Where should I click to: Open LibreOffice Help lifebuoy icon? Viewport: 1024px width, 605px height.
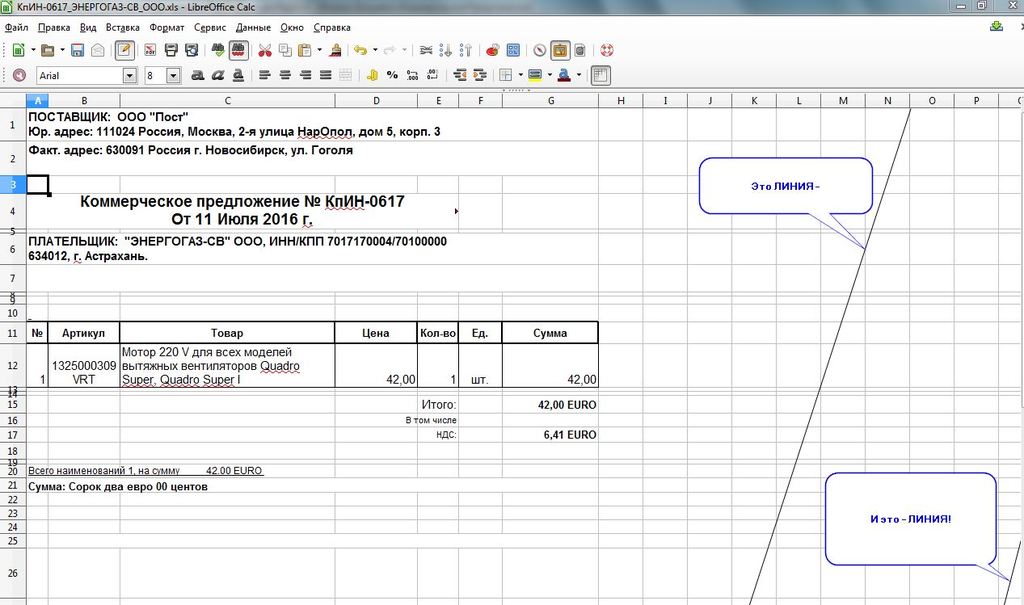tap(607, 50)
